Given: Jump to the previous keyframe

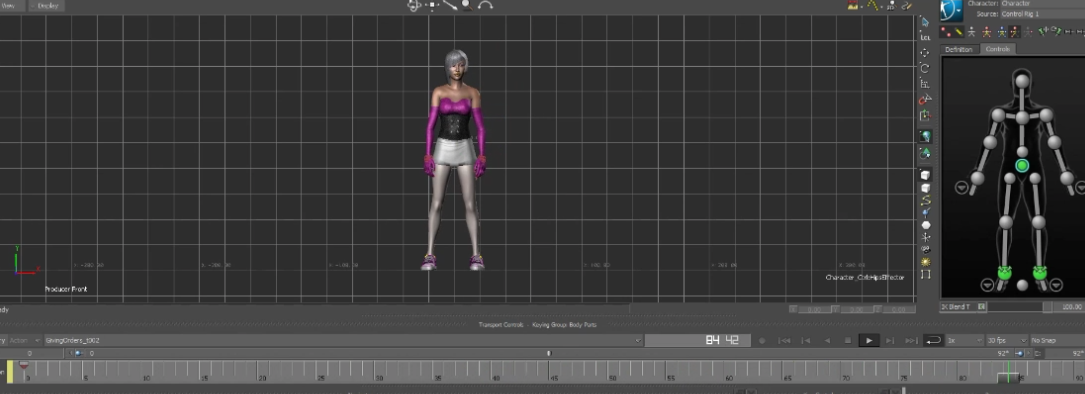Looking at the screenshot, I should pos(806,341).
